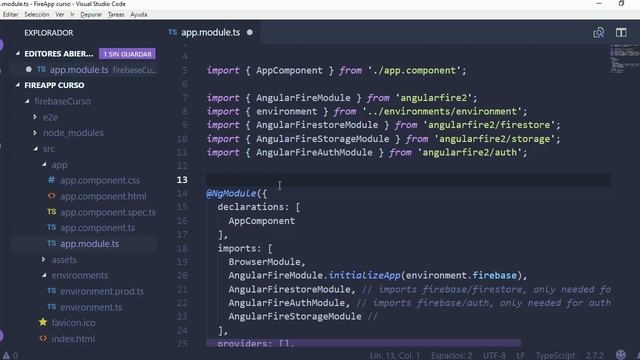Image resolution: width=640 pixels, height=360 pixels.
Task: Click the code minimap
Action: [624, 60]
